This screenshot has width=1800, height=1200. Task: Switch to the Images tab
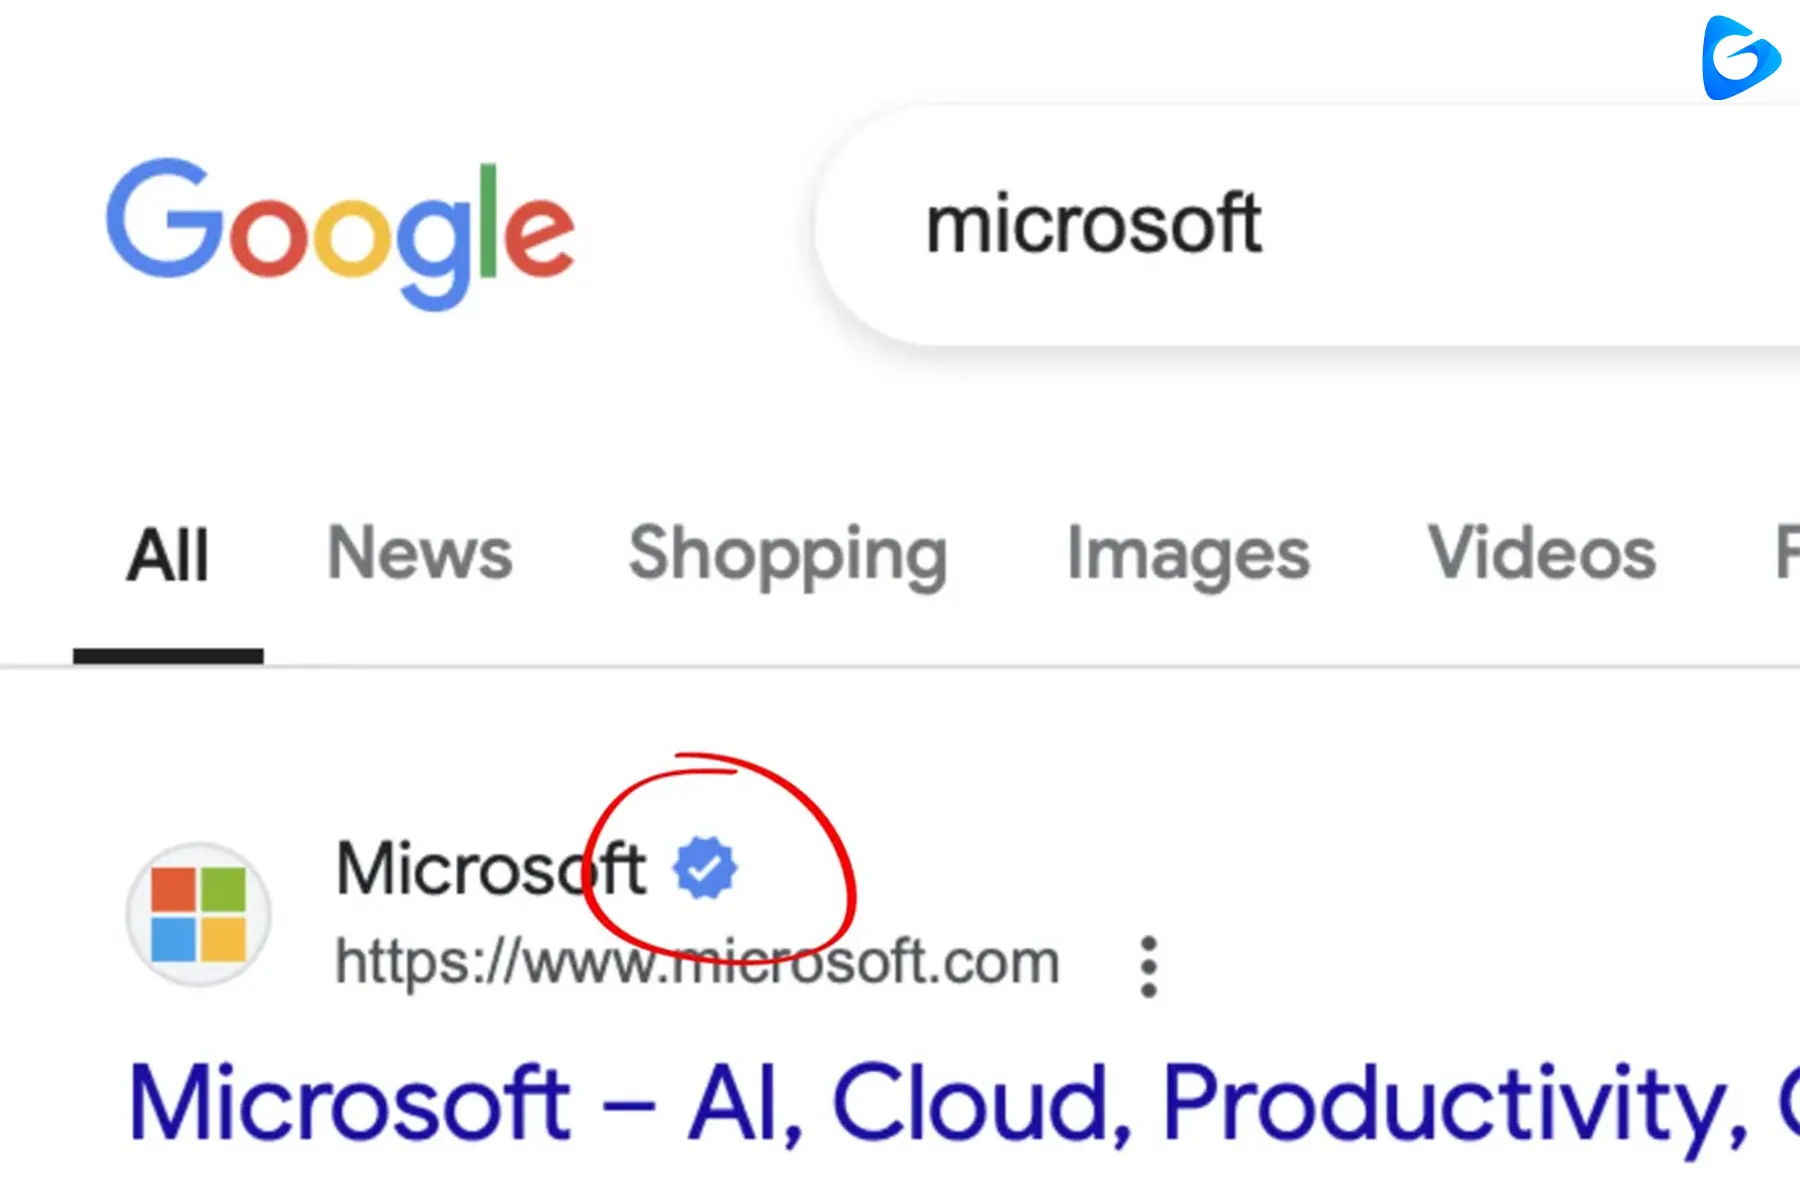pos(1188,556)
